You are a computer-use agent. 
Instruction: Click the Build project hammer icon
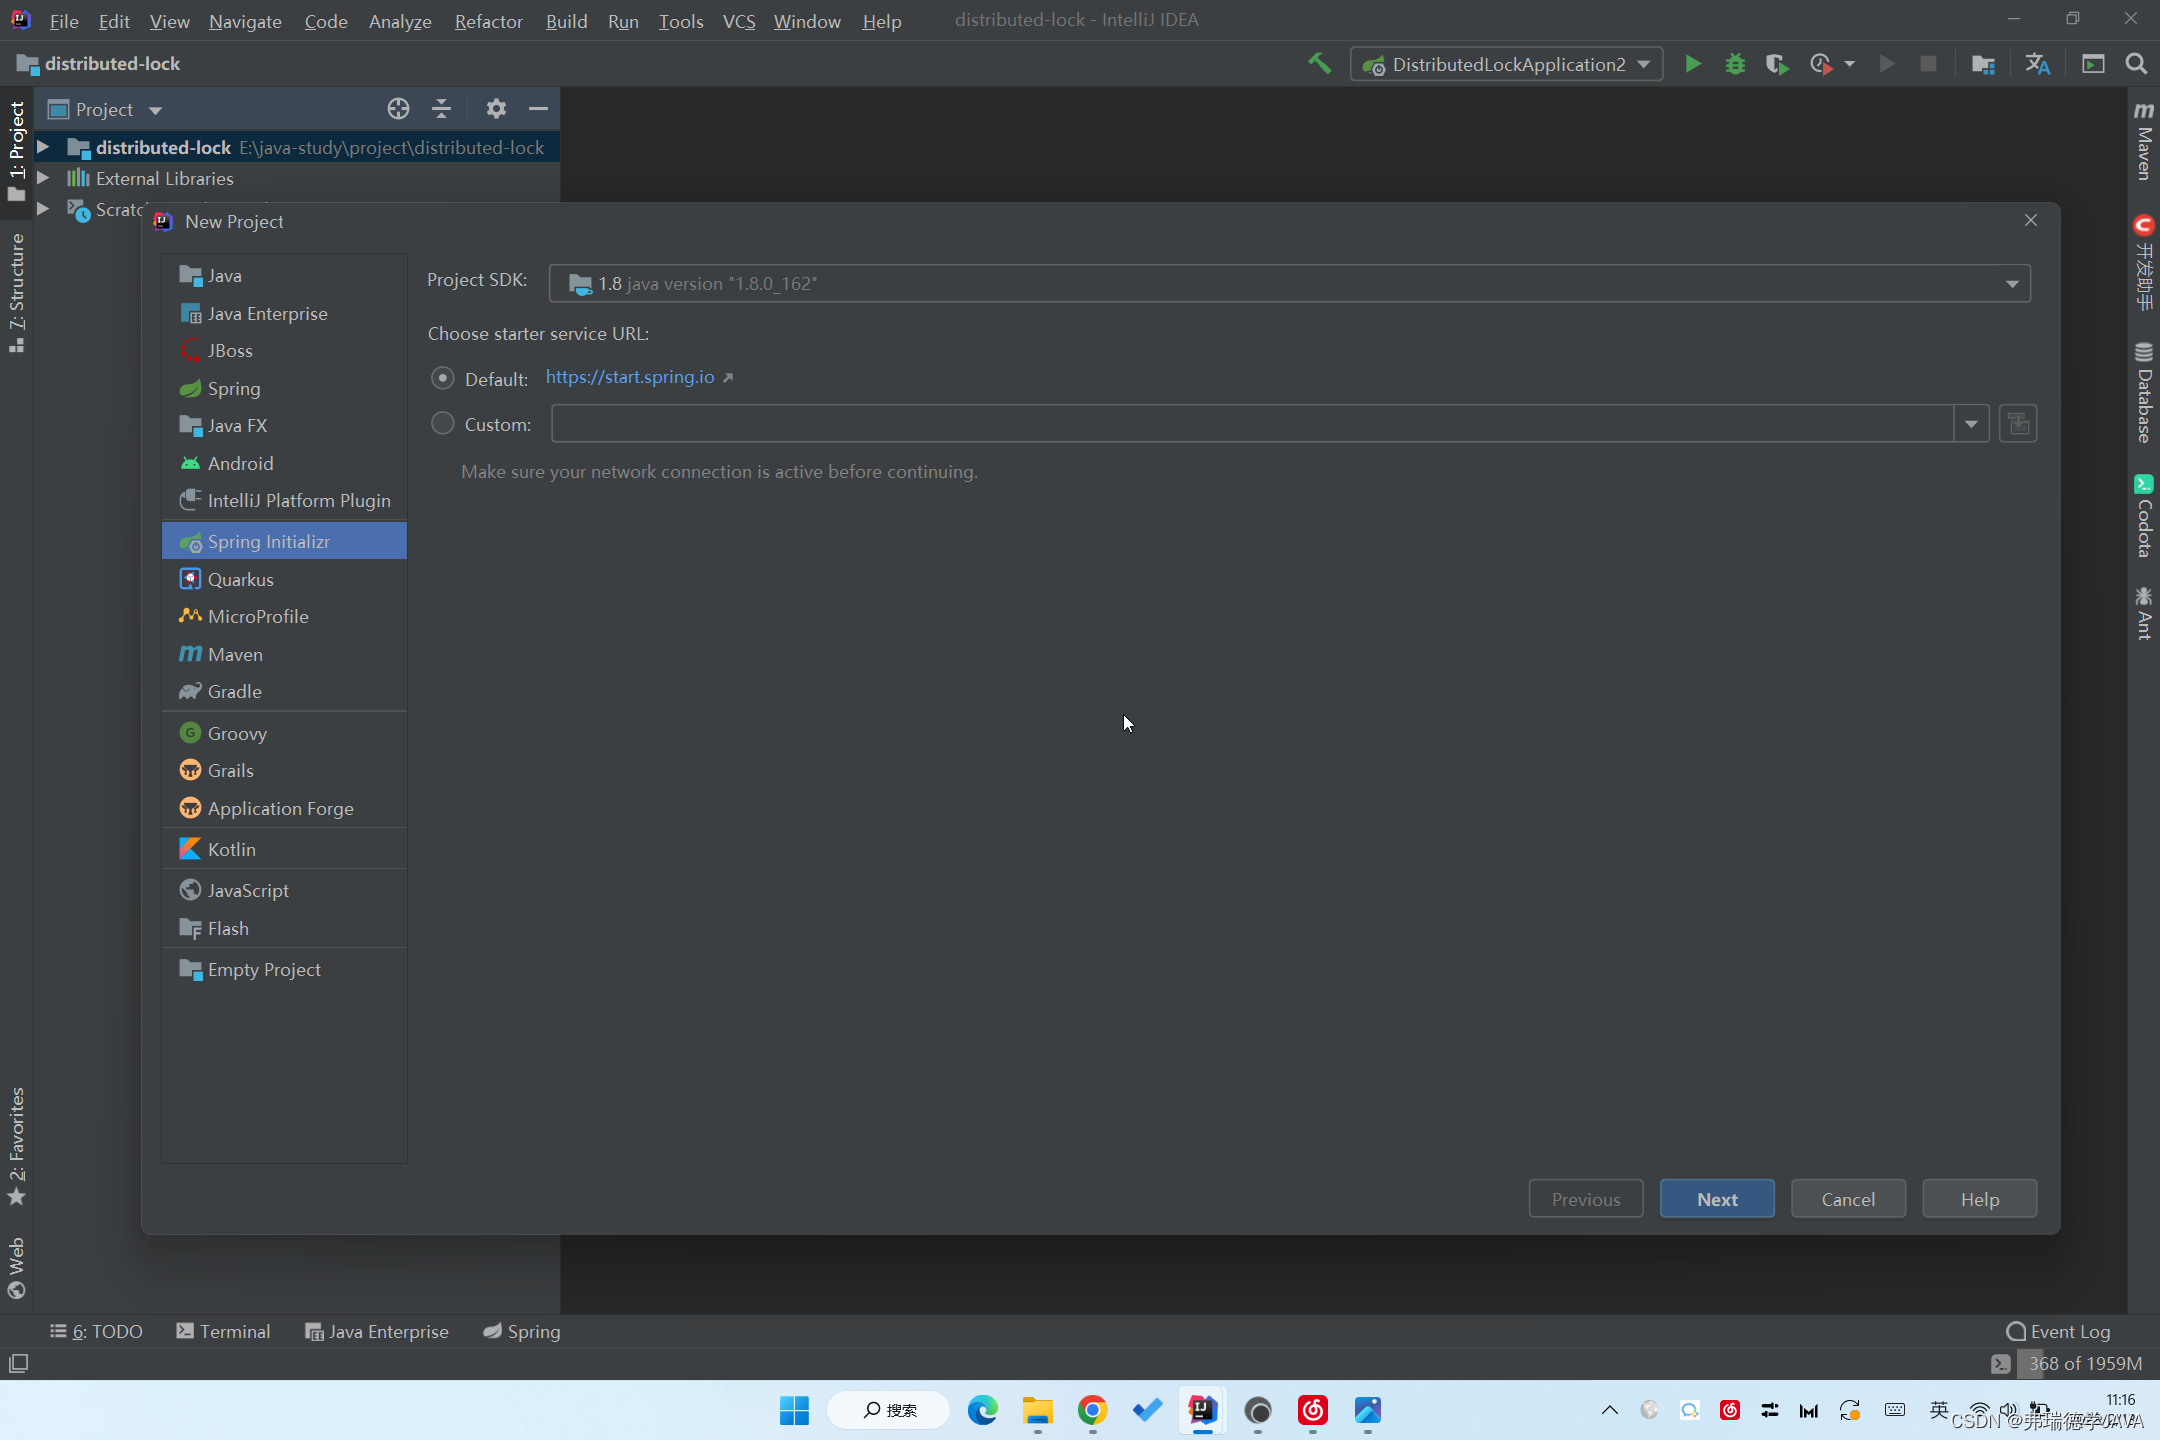(1319, 64)
